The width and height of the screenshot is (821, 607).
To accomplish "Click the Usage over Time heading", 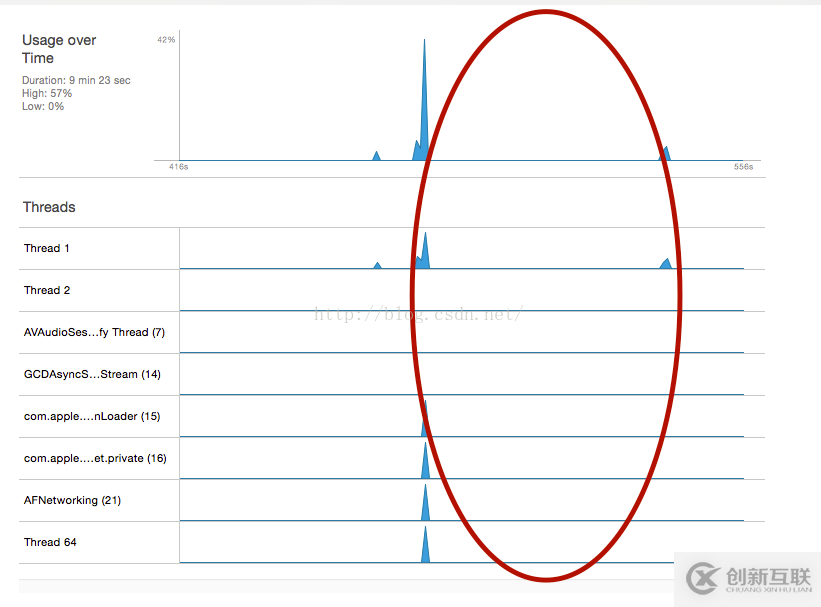I will coord(59,49).
